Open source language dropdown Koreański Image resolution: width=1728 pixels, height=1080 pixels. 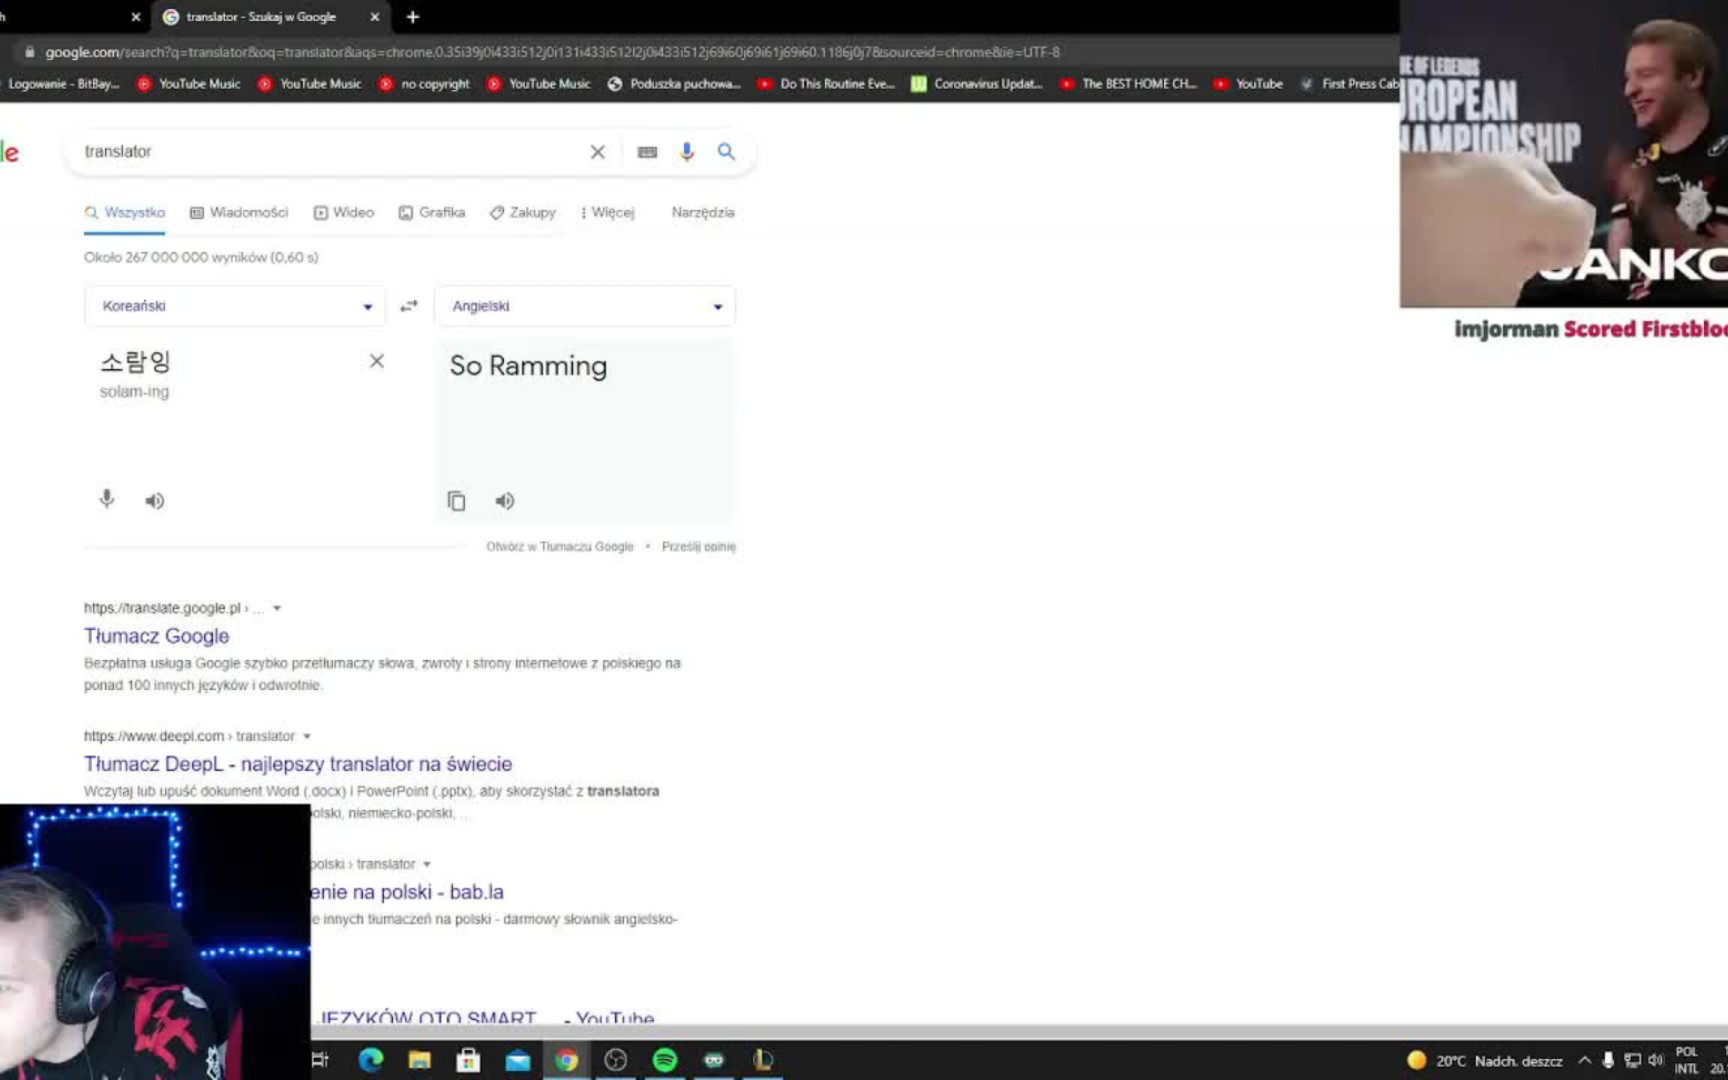pos(234,306)
